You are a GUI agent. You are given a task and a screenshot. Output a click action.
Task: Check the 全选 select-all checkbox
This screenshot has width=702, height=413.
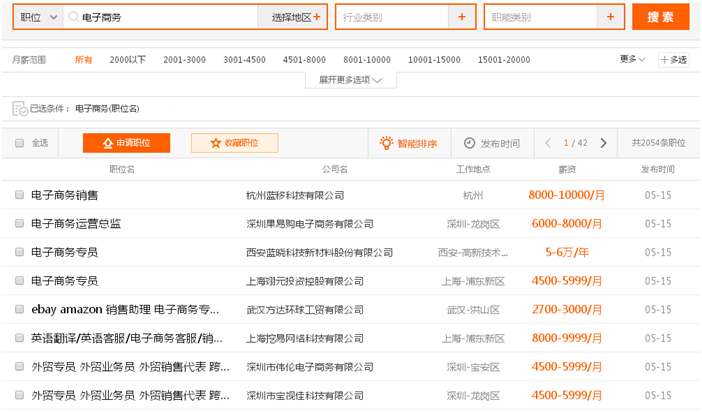[19, 143]
